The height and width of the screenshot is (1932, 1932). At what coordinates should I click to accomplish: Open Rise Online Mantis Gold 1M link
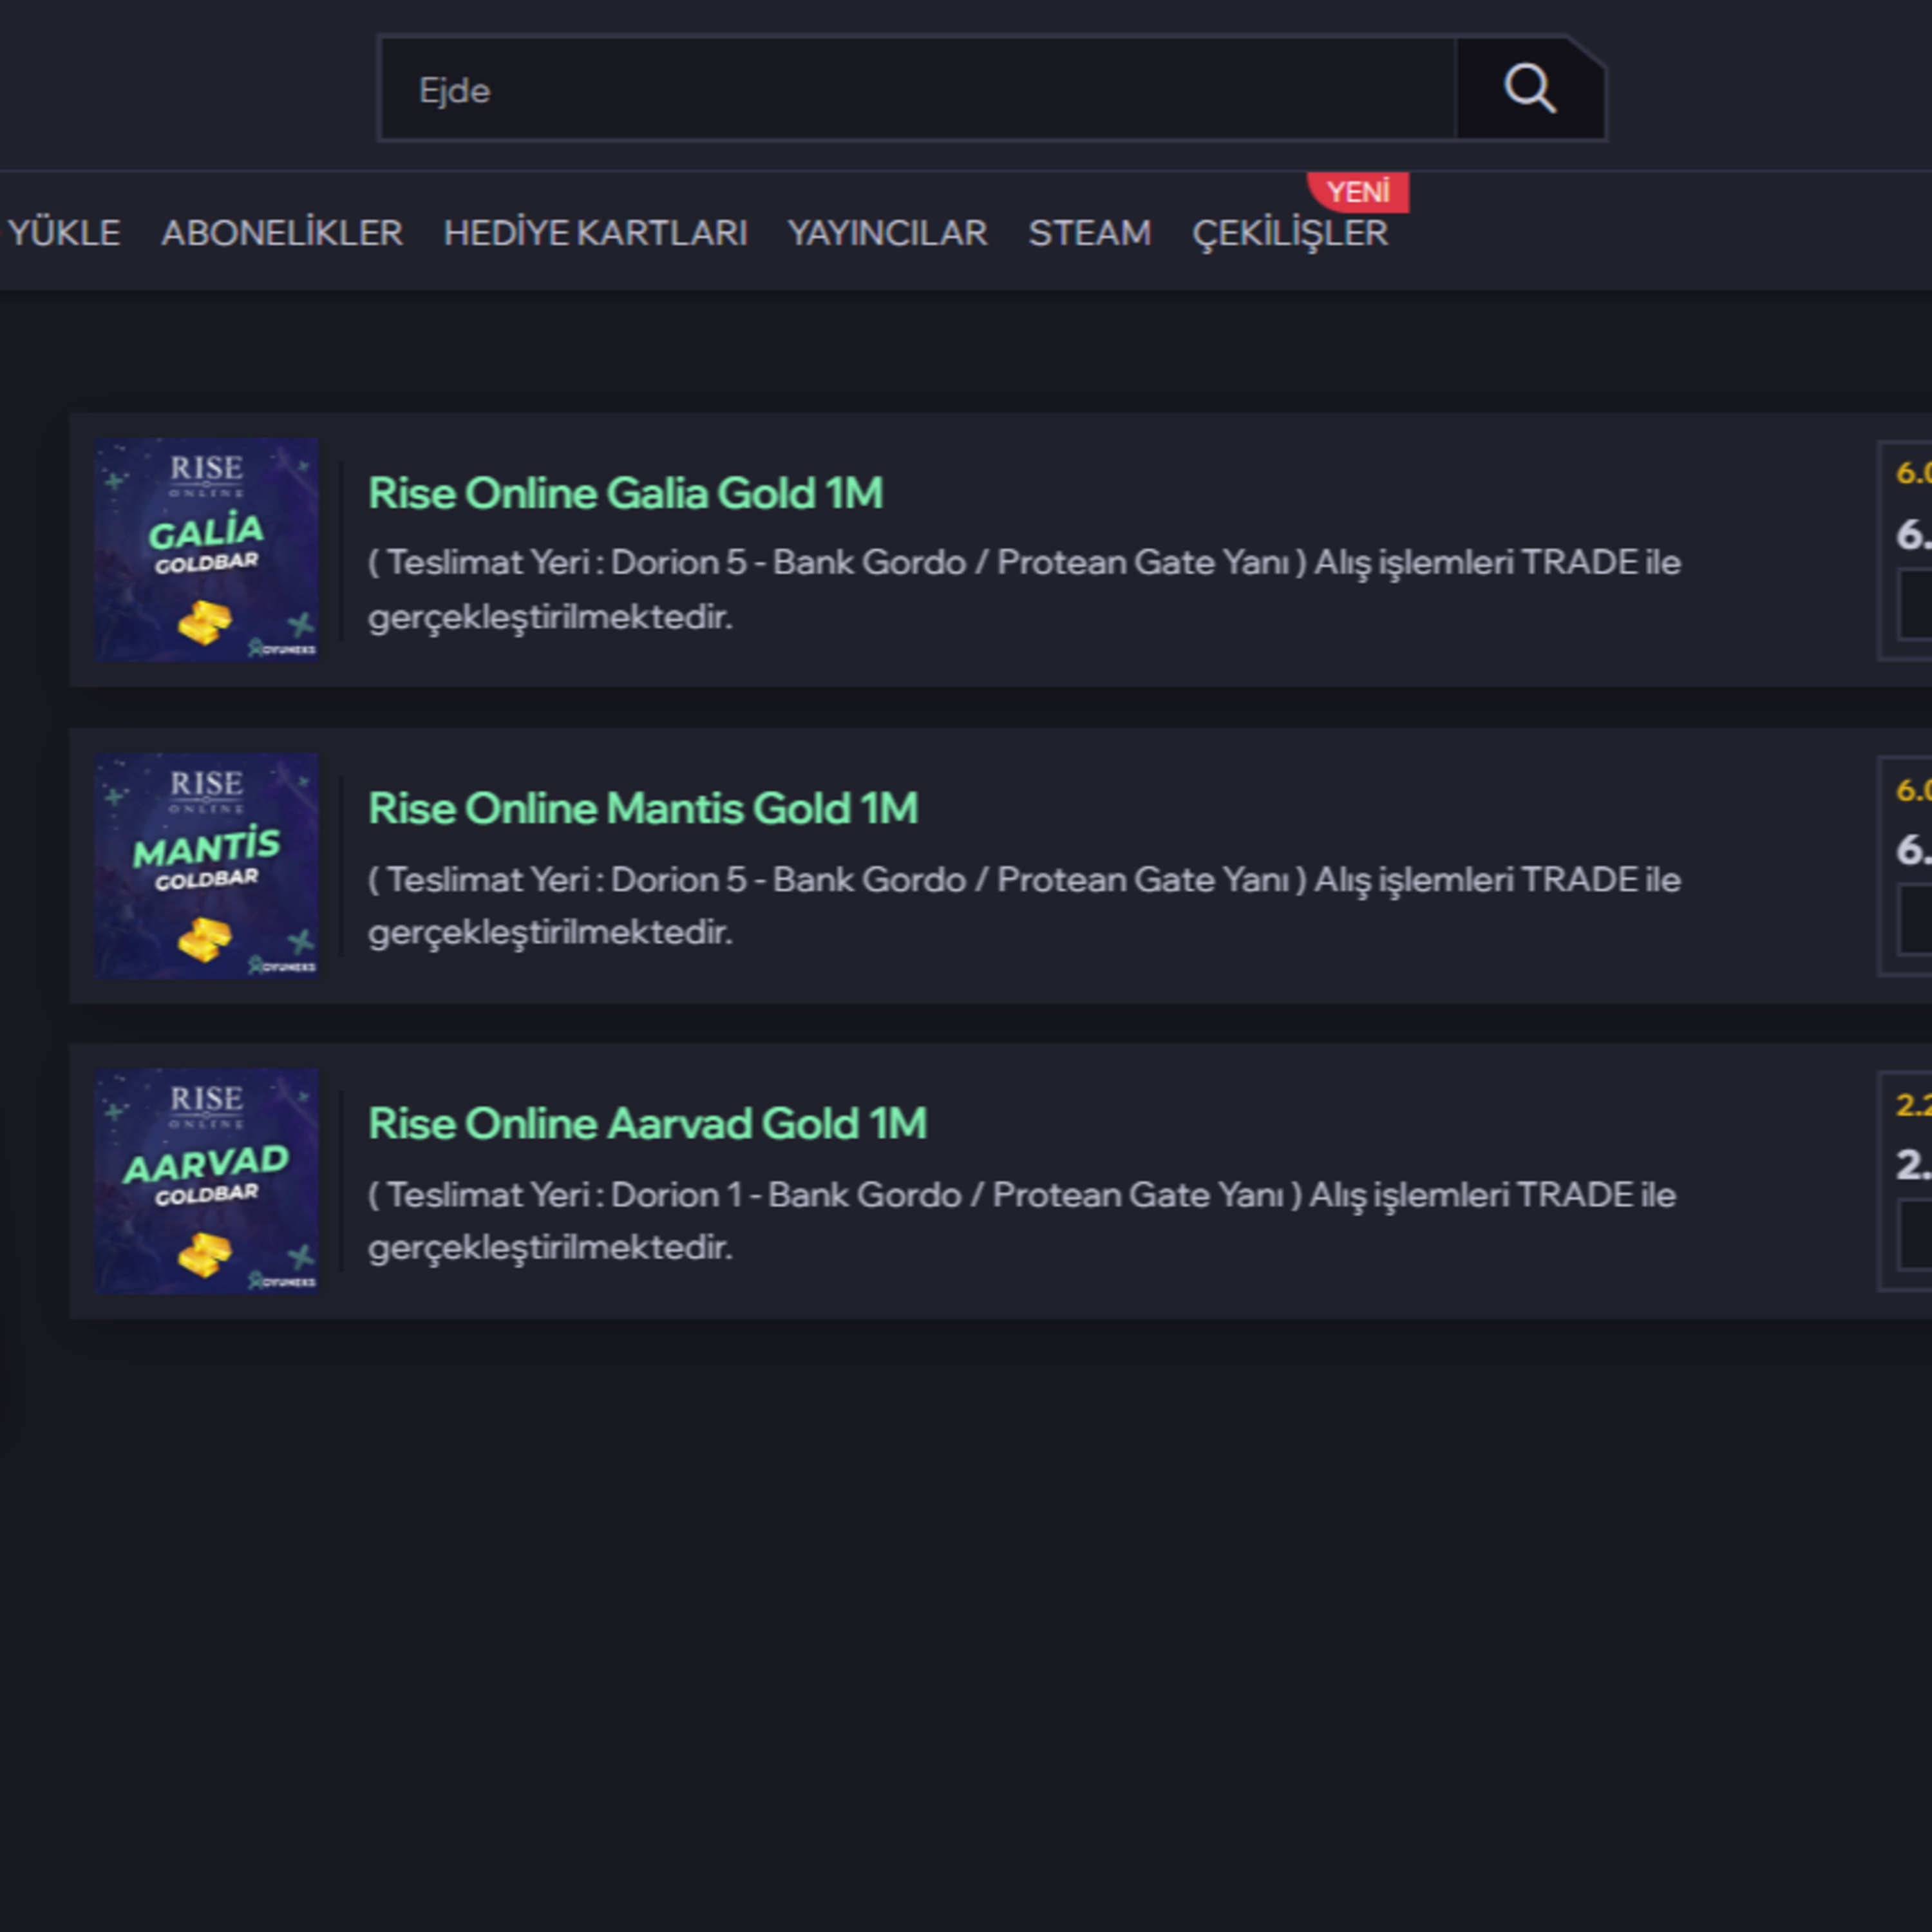(643, 808)
